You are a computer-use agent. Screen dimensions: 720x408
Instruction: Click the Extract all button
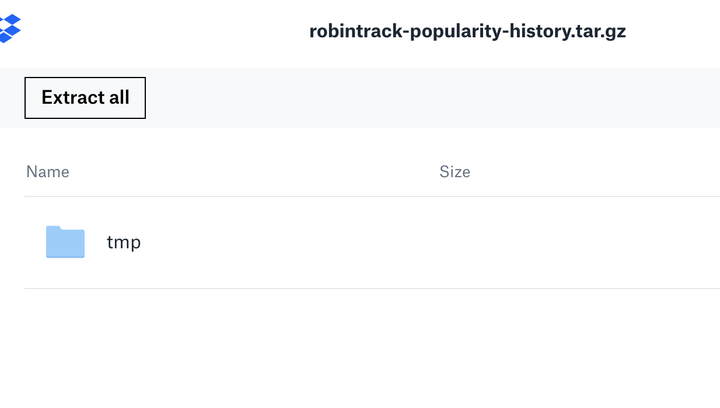click(85, 98)
